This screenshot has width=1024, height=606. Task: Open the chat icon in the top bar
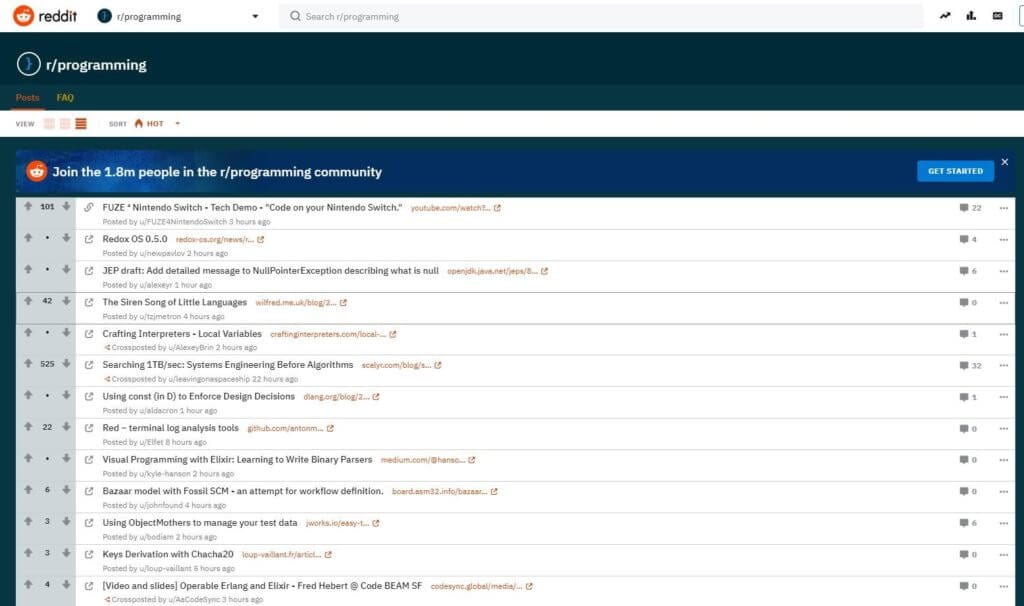coord(997,15)
